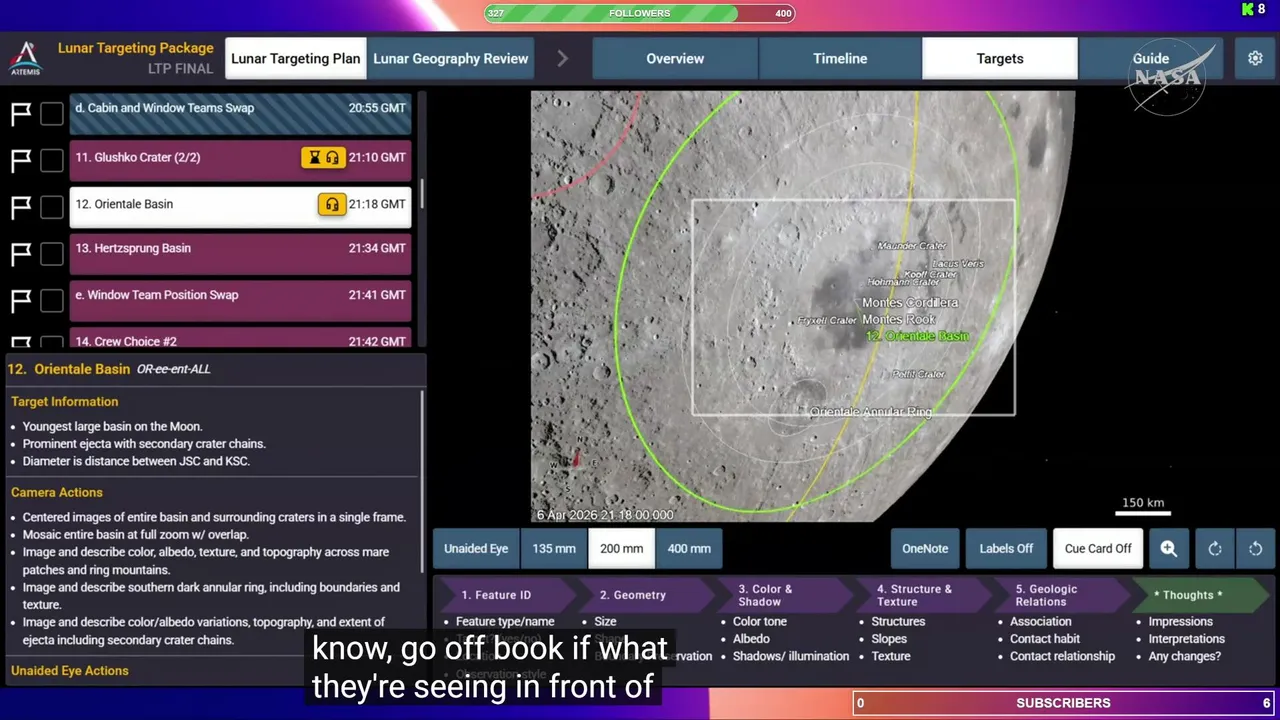Click the hourglass headset badge on Glushko Crater
The image size is (1280, 720).
322,157
